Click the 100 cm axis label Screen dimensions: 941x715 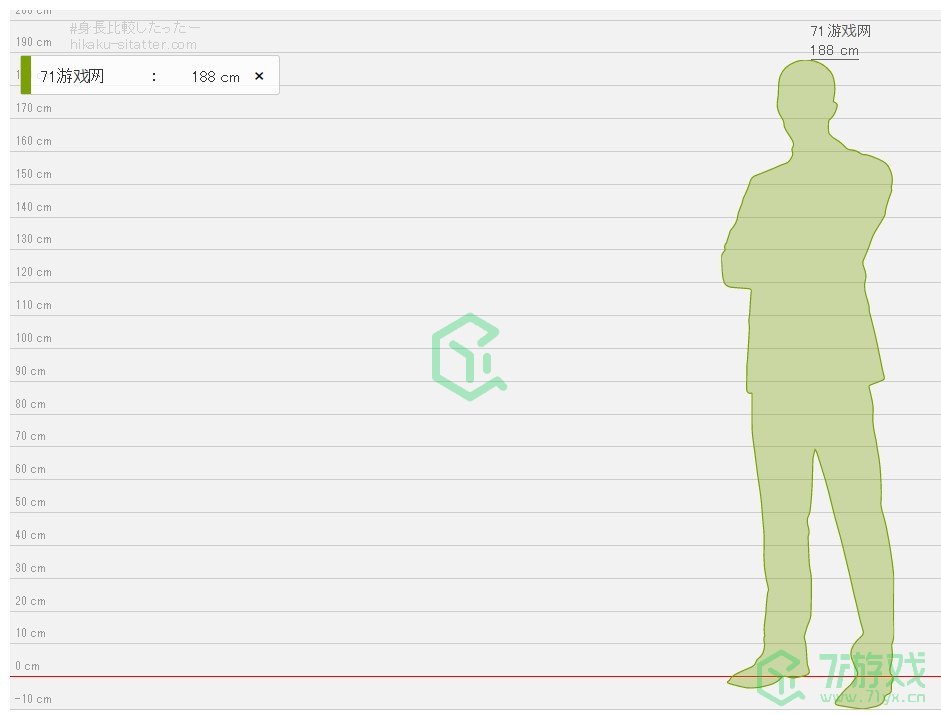tap(33, 338)
